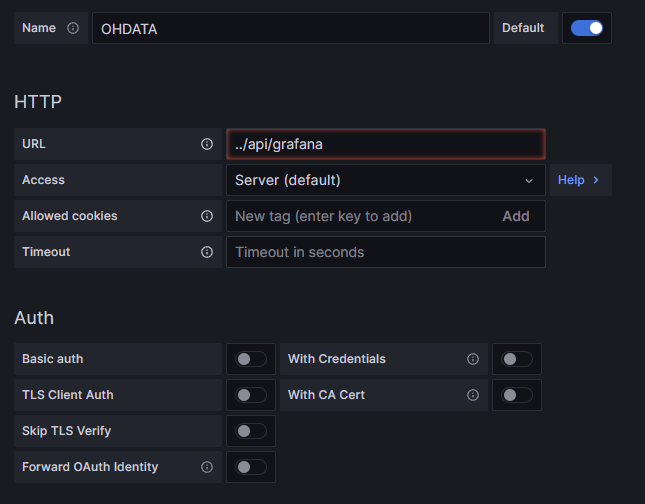Click into the ../api/grafana URL field
The width and height of the screenshot is (645, 504).
[x=386, y=144]
